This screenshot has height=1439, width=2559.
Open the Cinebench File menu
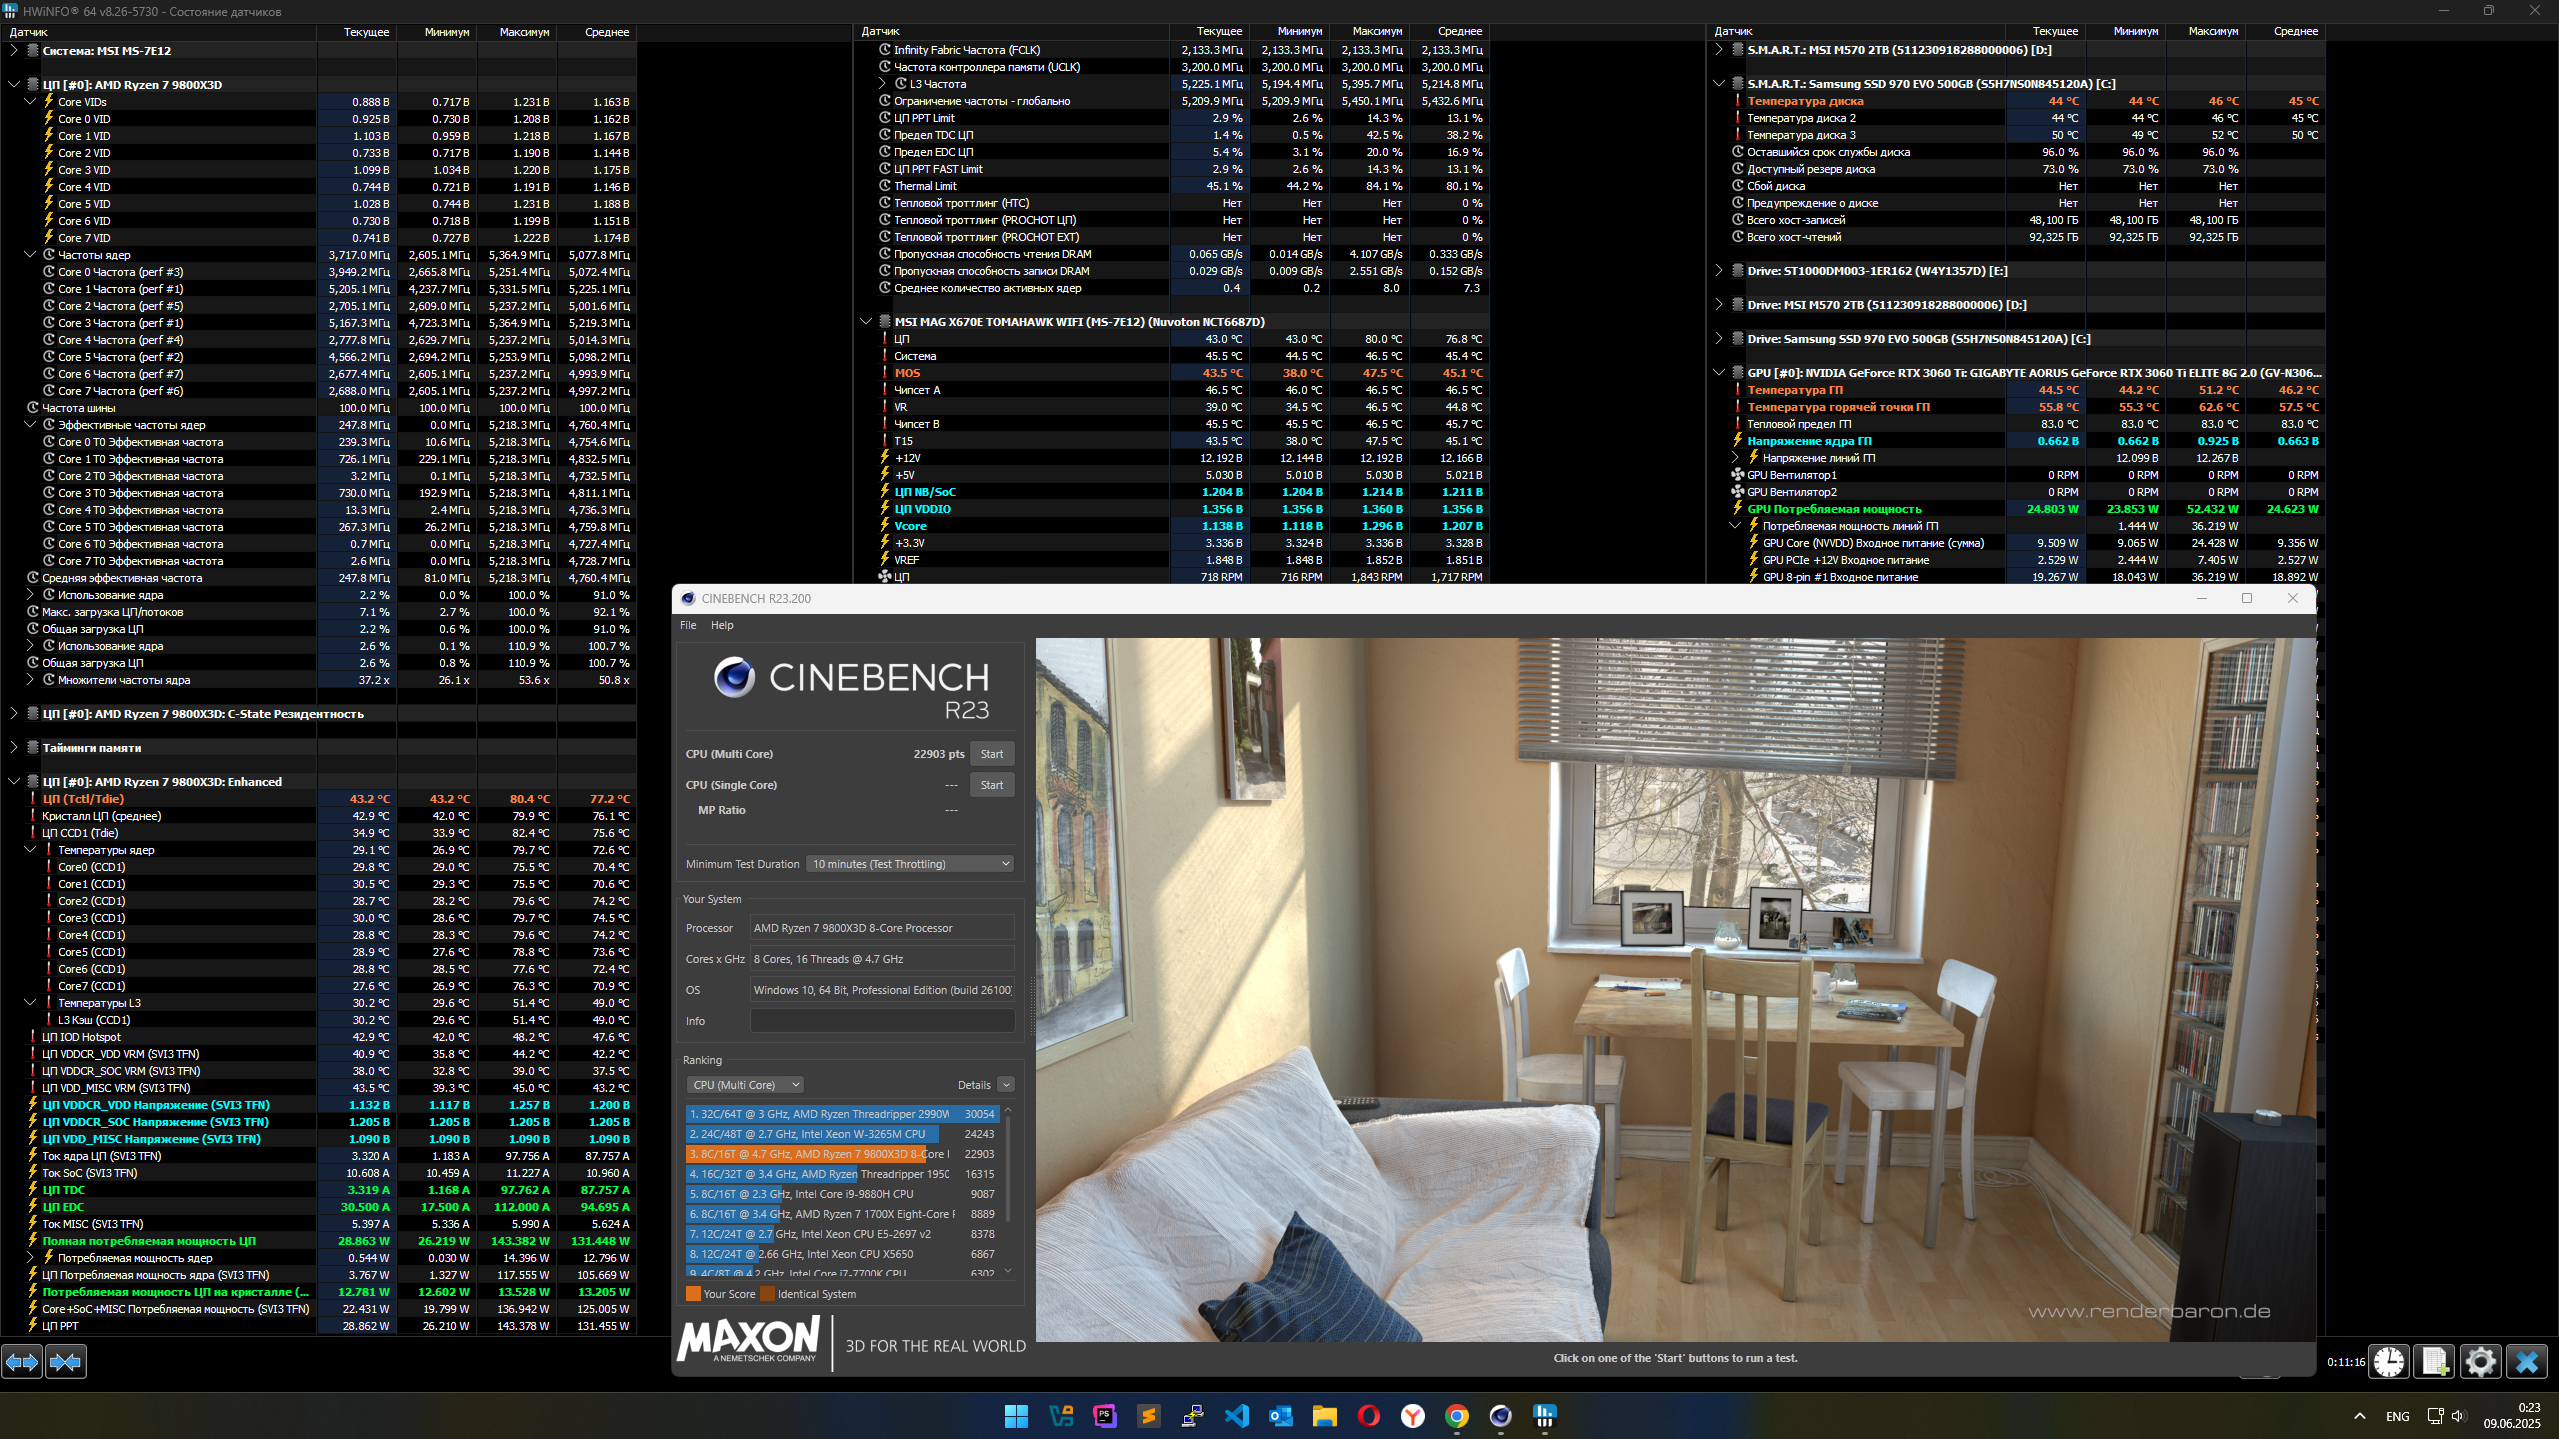(688, 625)
